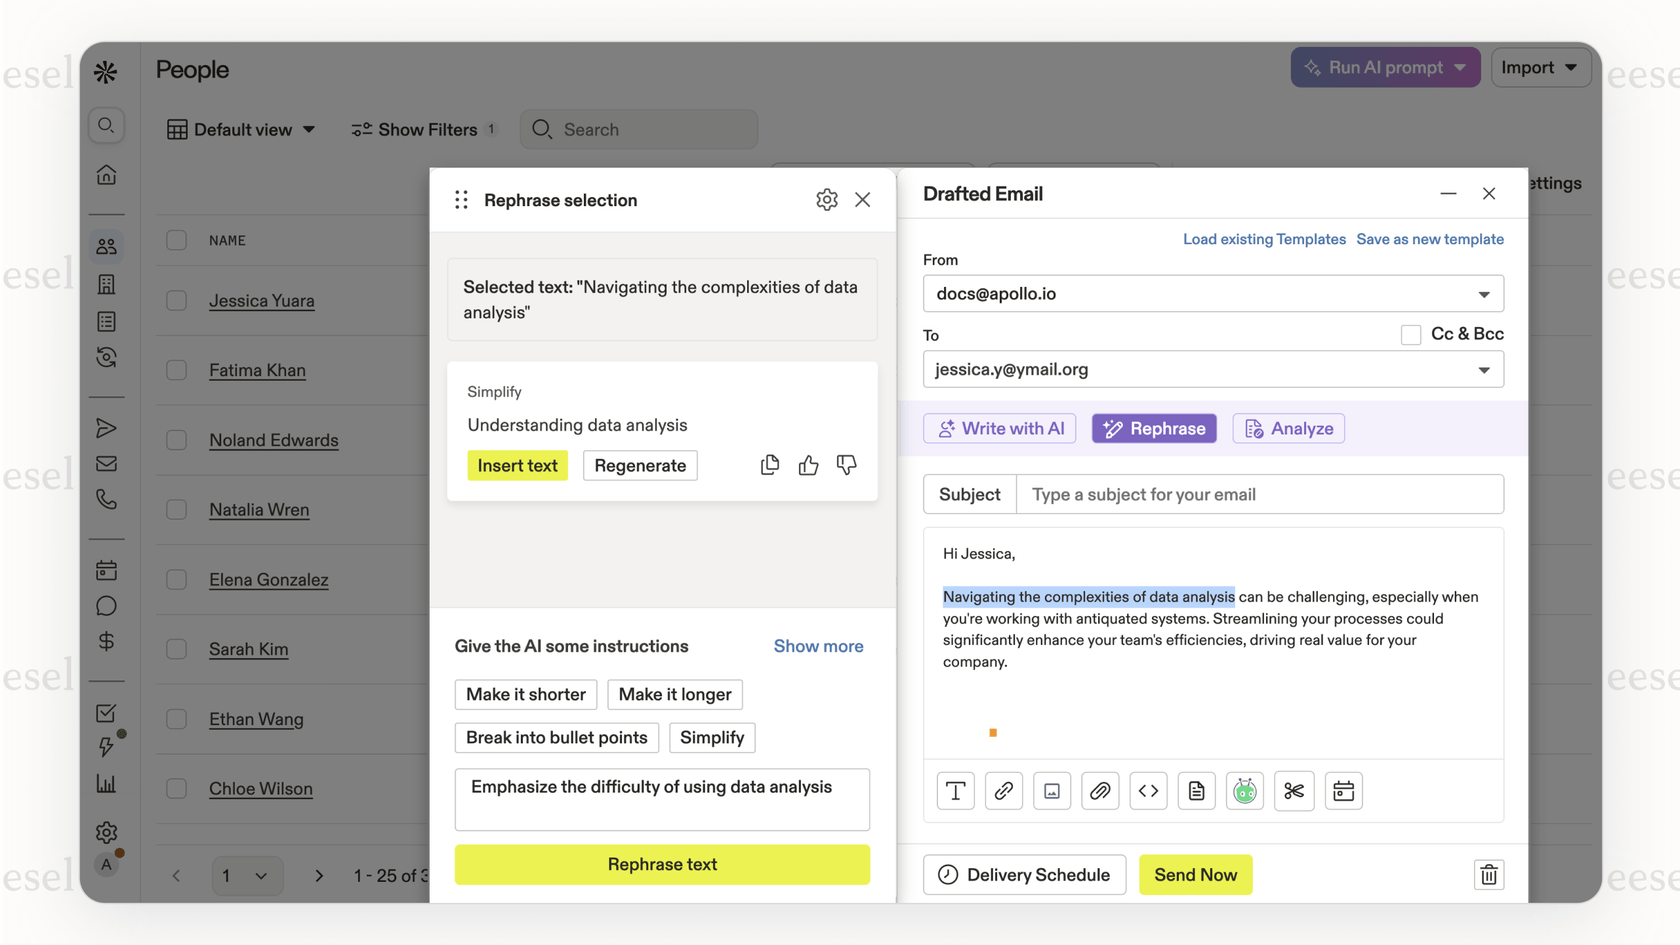The height and width of the screenshot is (945, 1680).
Task: Attach a file using the paperclip icon
Action: click(1100, 790)
